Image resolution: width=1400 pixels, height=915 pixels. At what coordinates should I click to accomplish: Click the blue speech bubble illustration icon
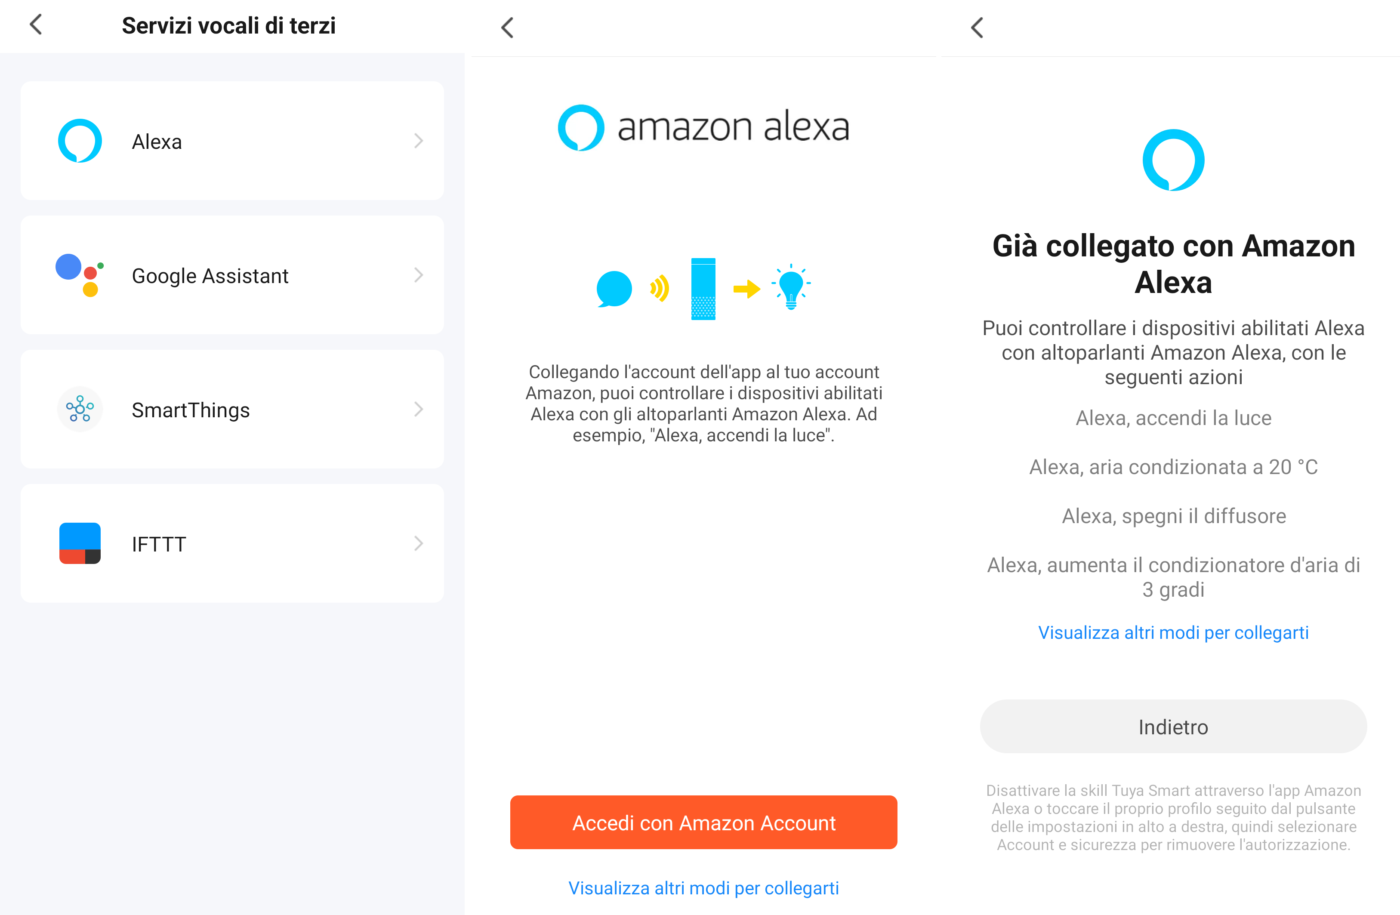(614, 289)
